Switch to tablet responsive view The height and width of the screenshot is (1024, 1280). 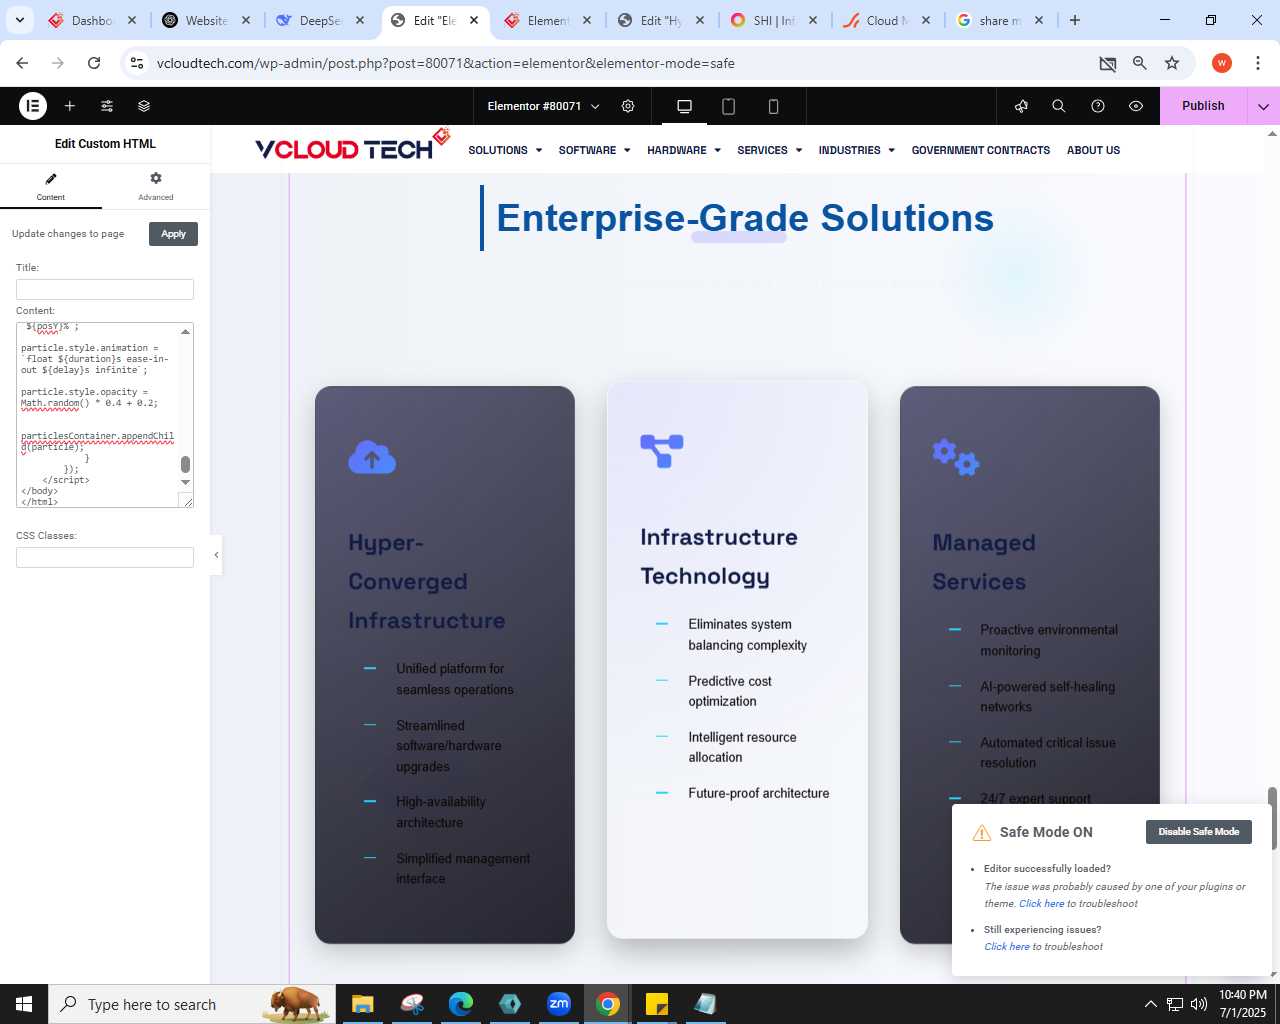point(729,106)
